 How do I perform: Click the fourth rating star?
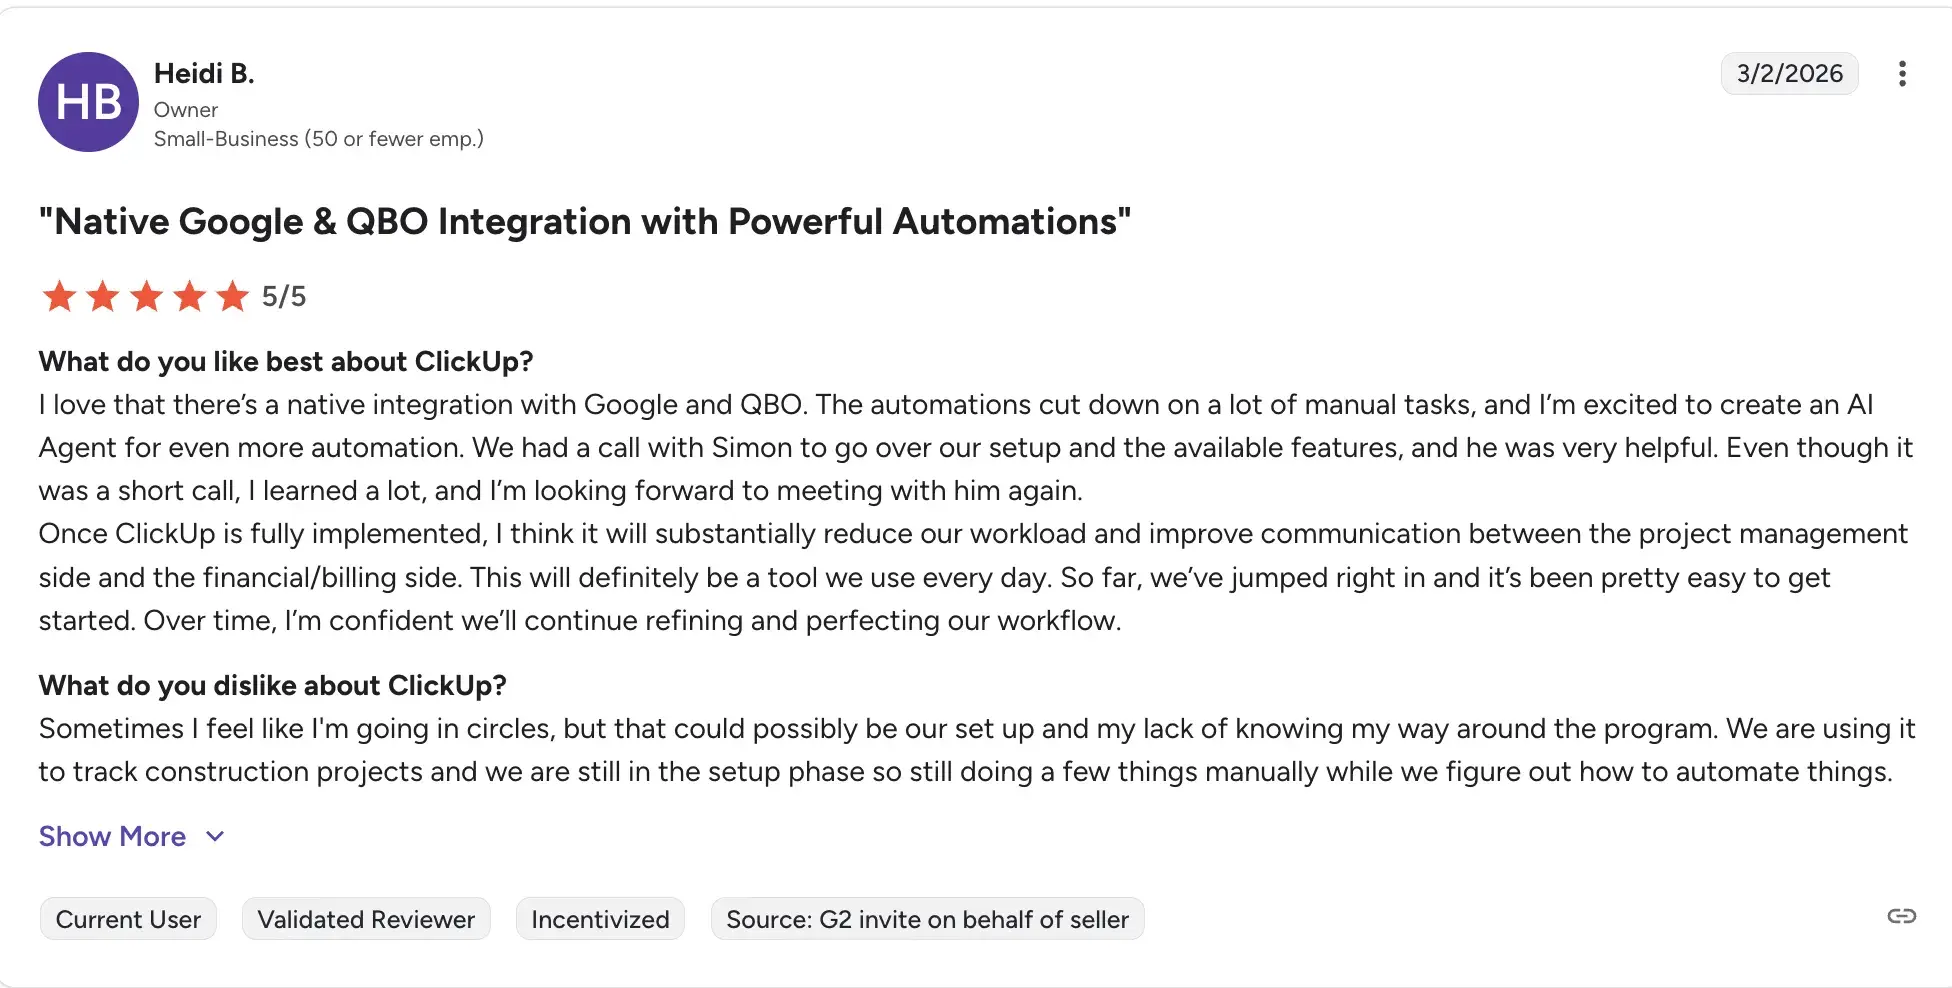coord(190,296)
